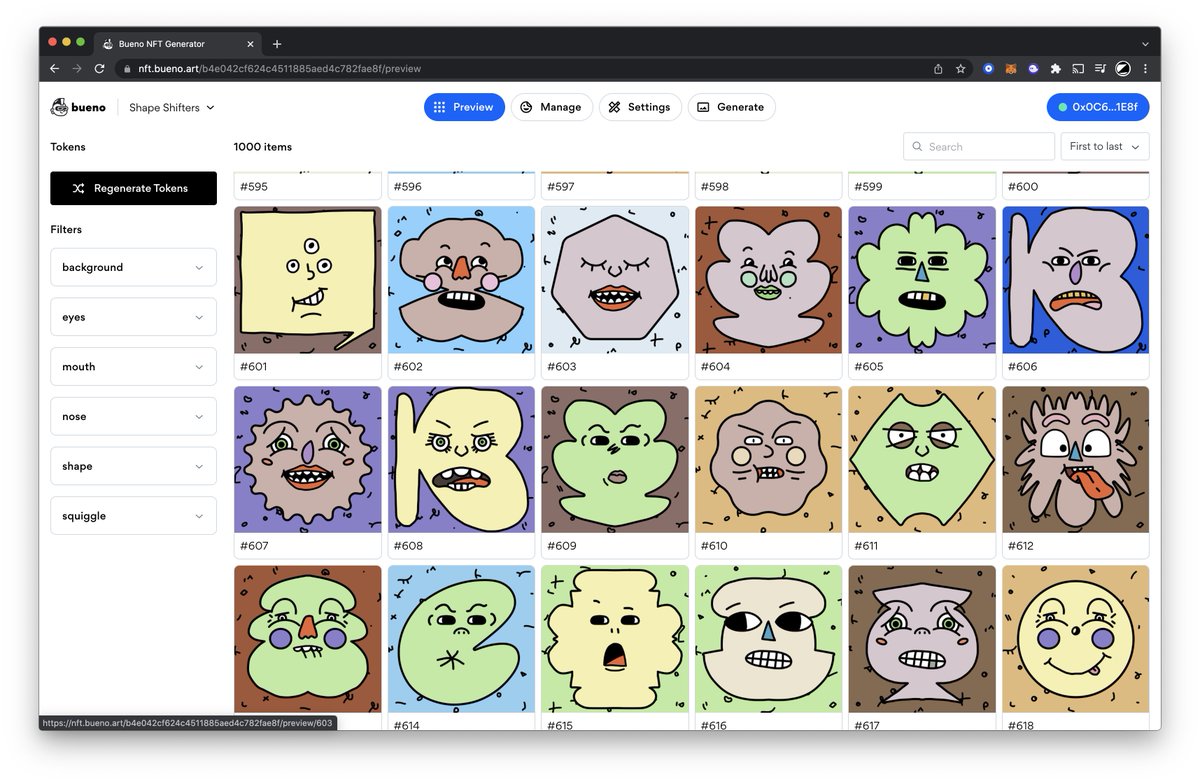Go to the Generate tab
The height and width of the screenshot is (782, 1200).
click(731, 107)
